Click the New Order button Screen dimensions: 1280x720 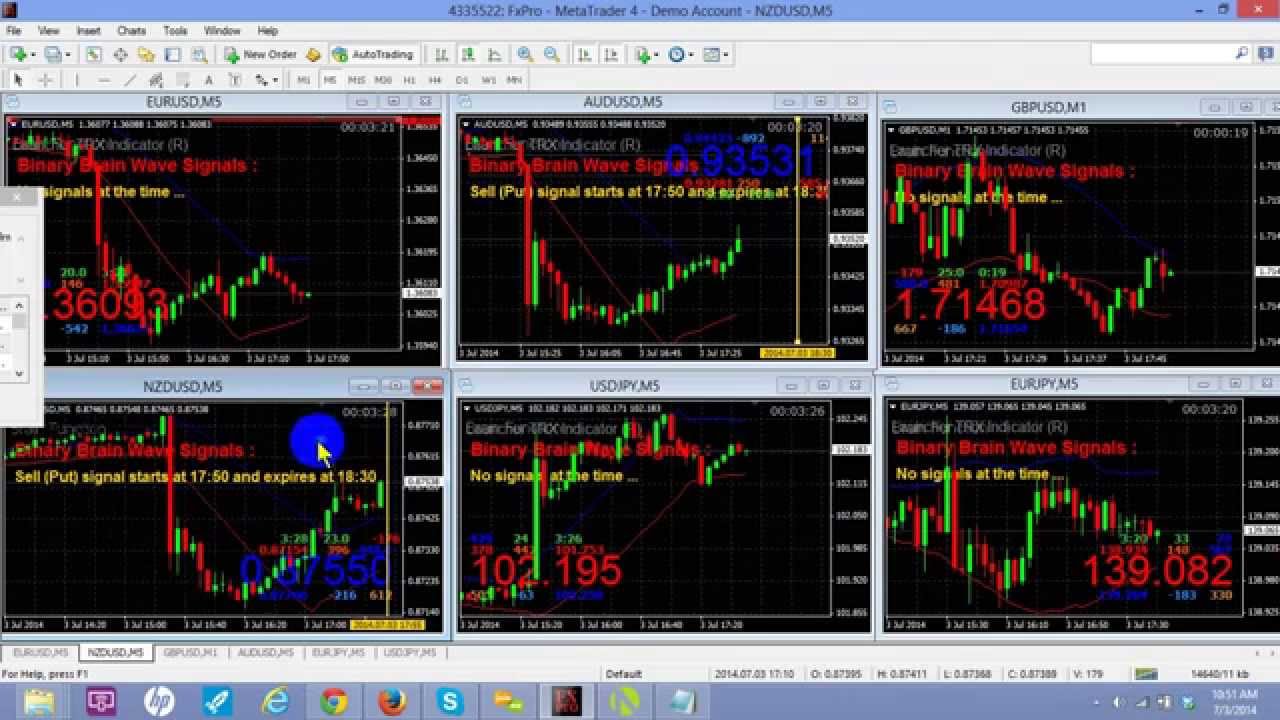pos(262,54)
